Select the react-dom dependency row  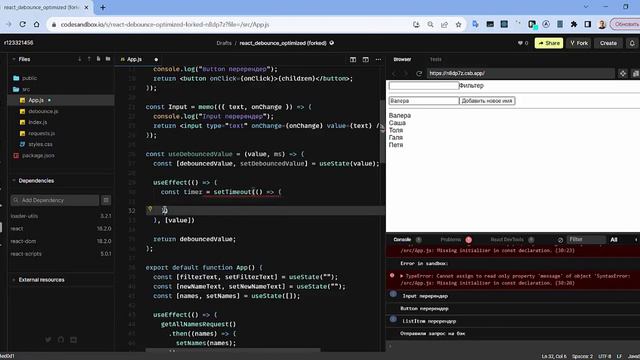point(61,241)
